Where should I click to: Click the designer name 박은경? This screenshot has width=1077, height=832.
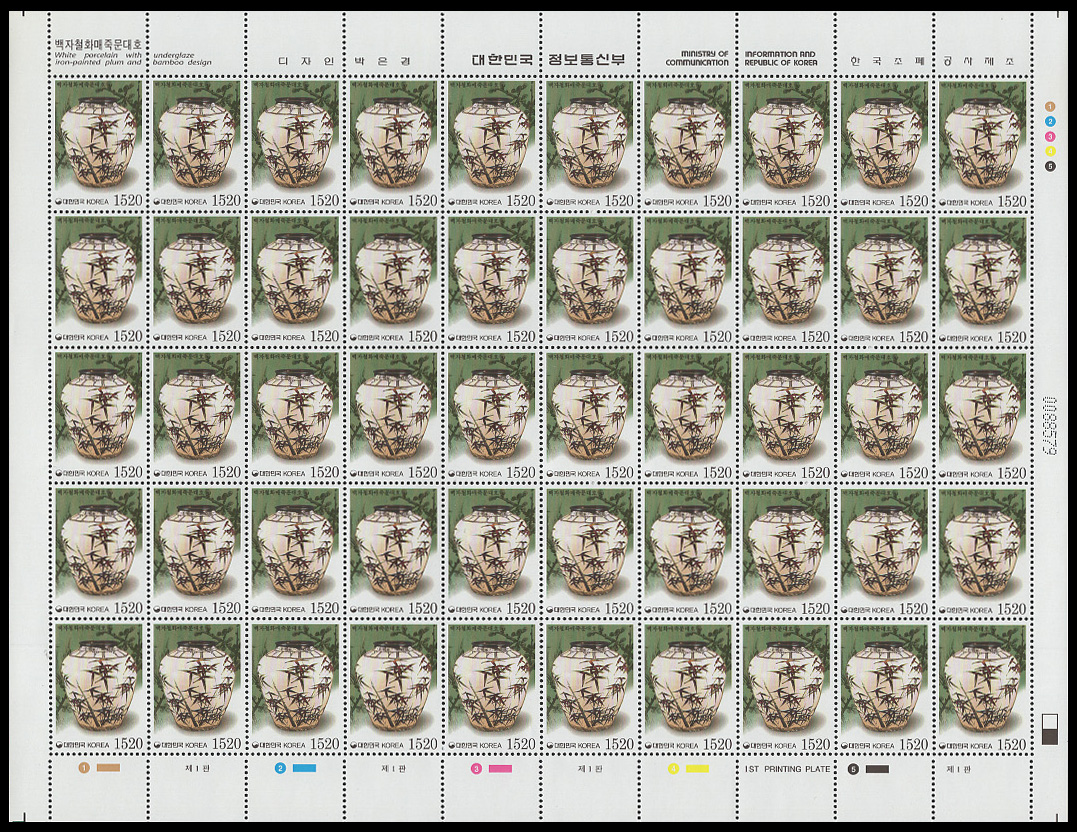coord(383,61)
